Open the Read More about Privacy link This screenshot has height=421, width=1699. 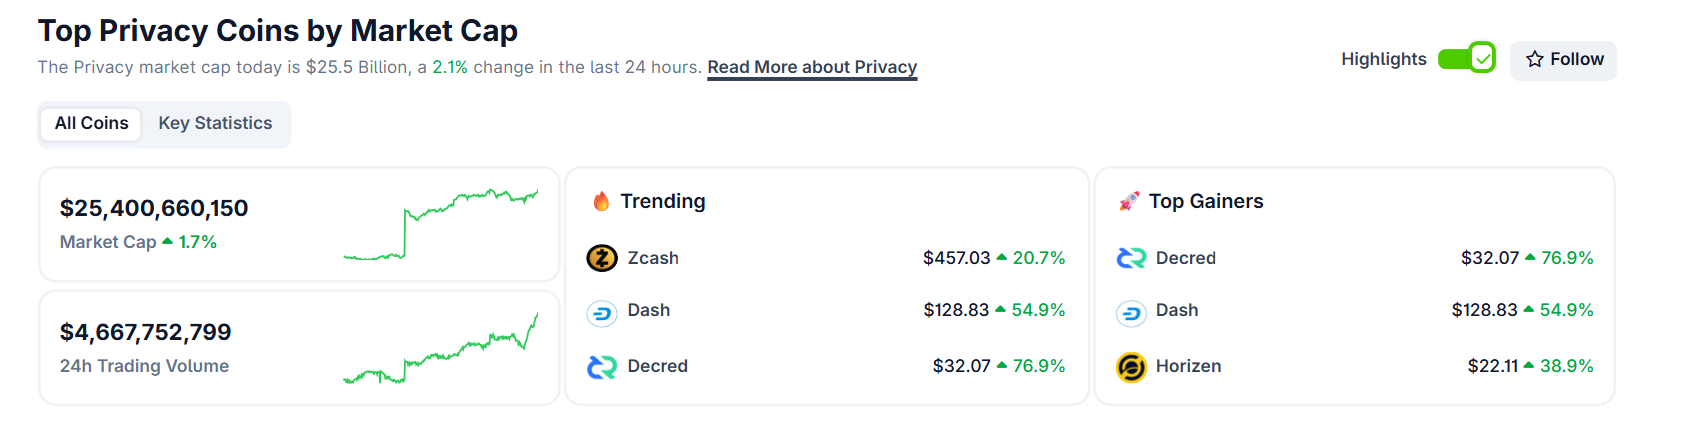pyautogui.click(x=812, y=67)
